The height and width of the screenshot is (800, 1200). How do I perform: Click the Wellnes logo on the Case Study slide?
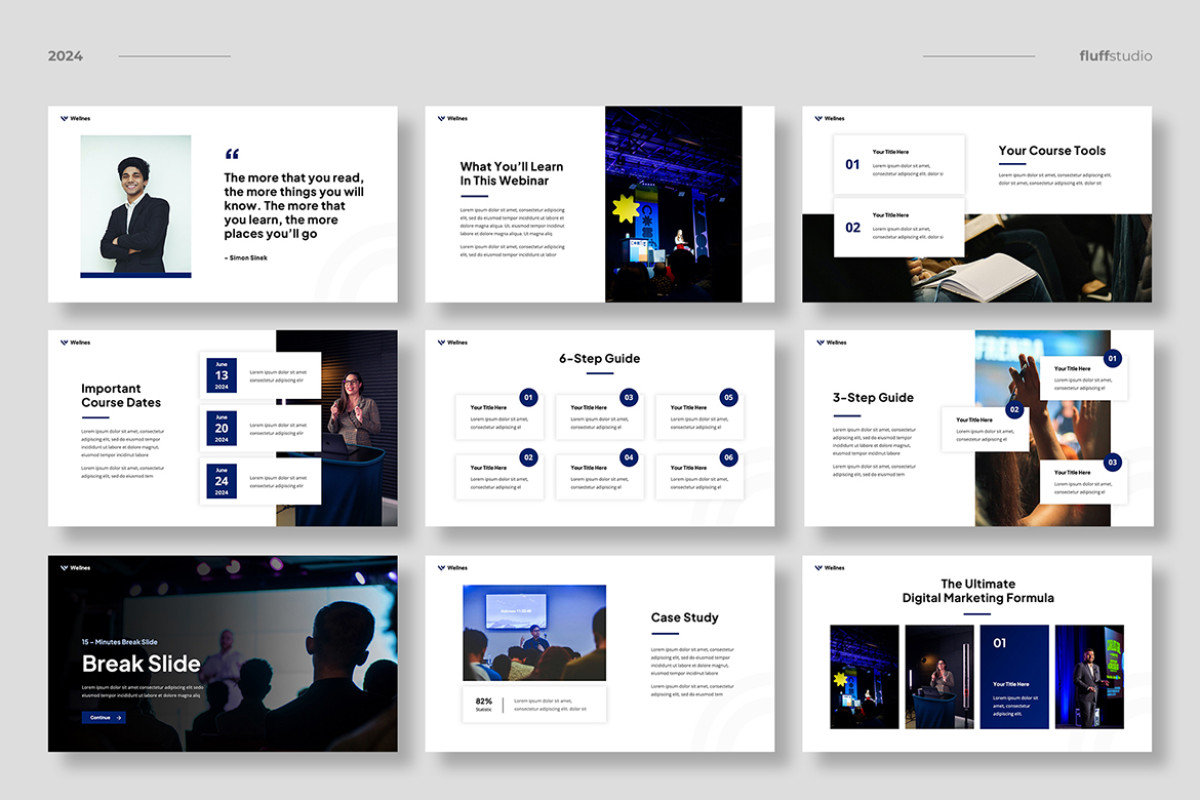452,568
